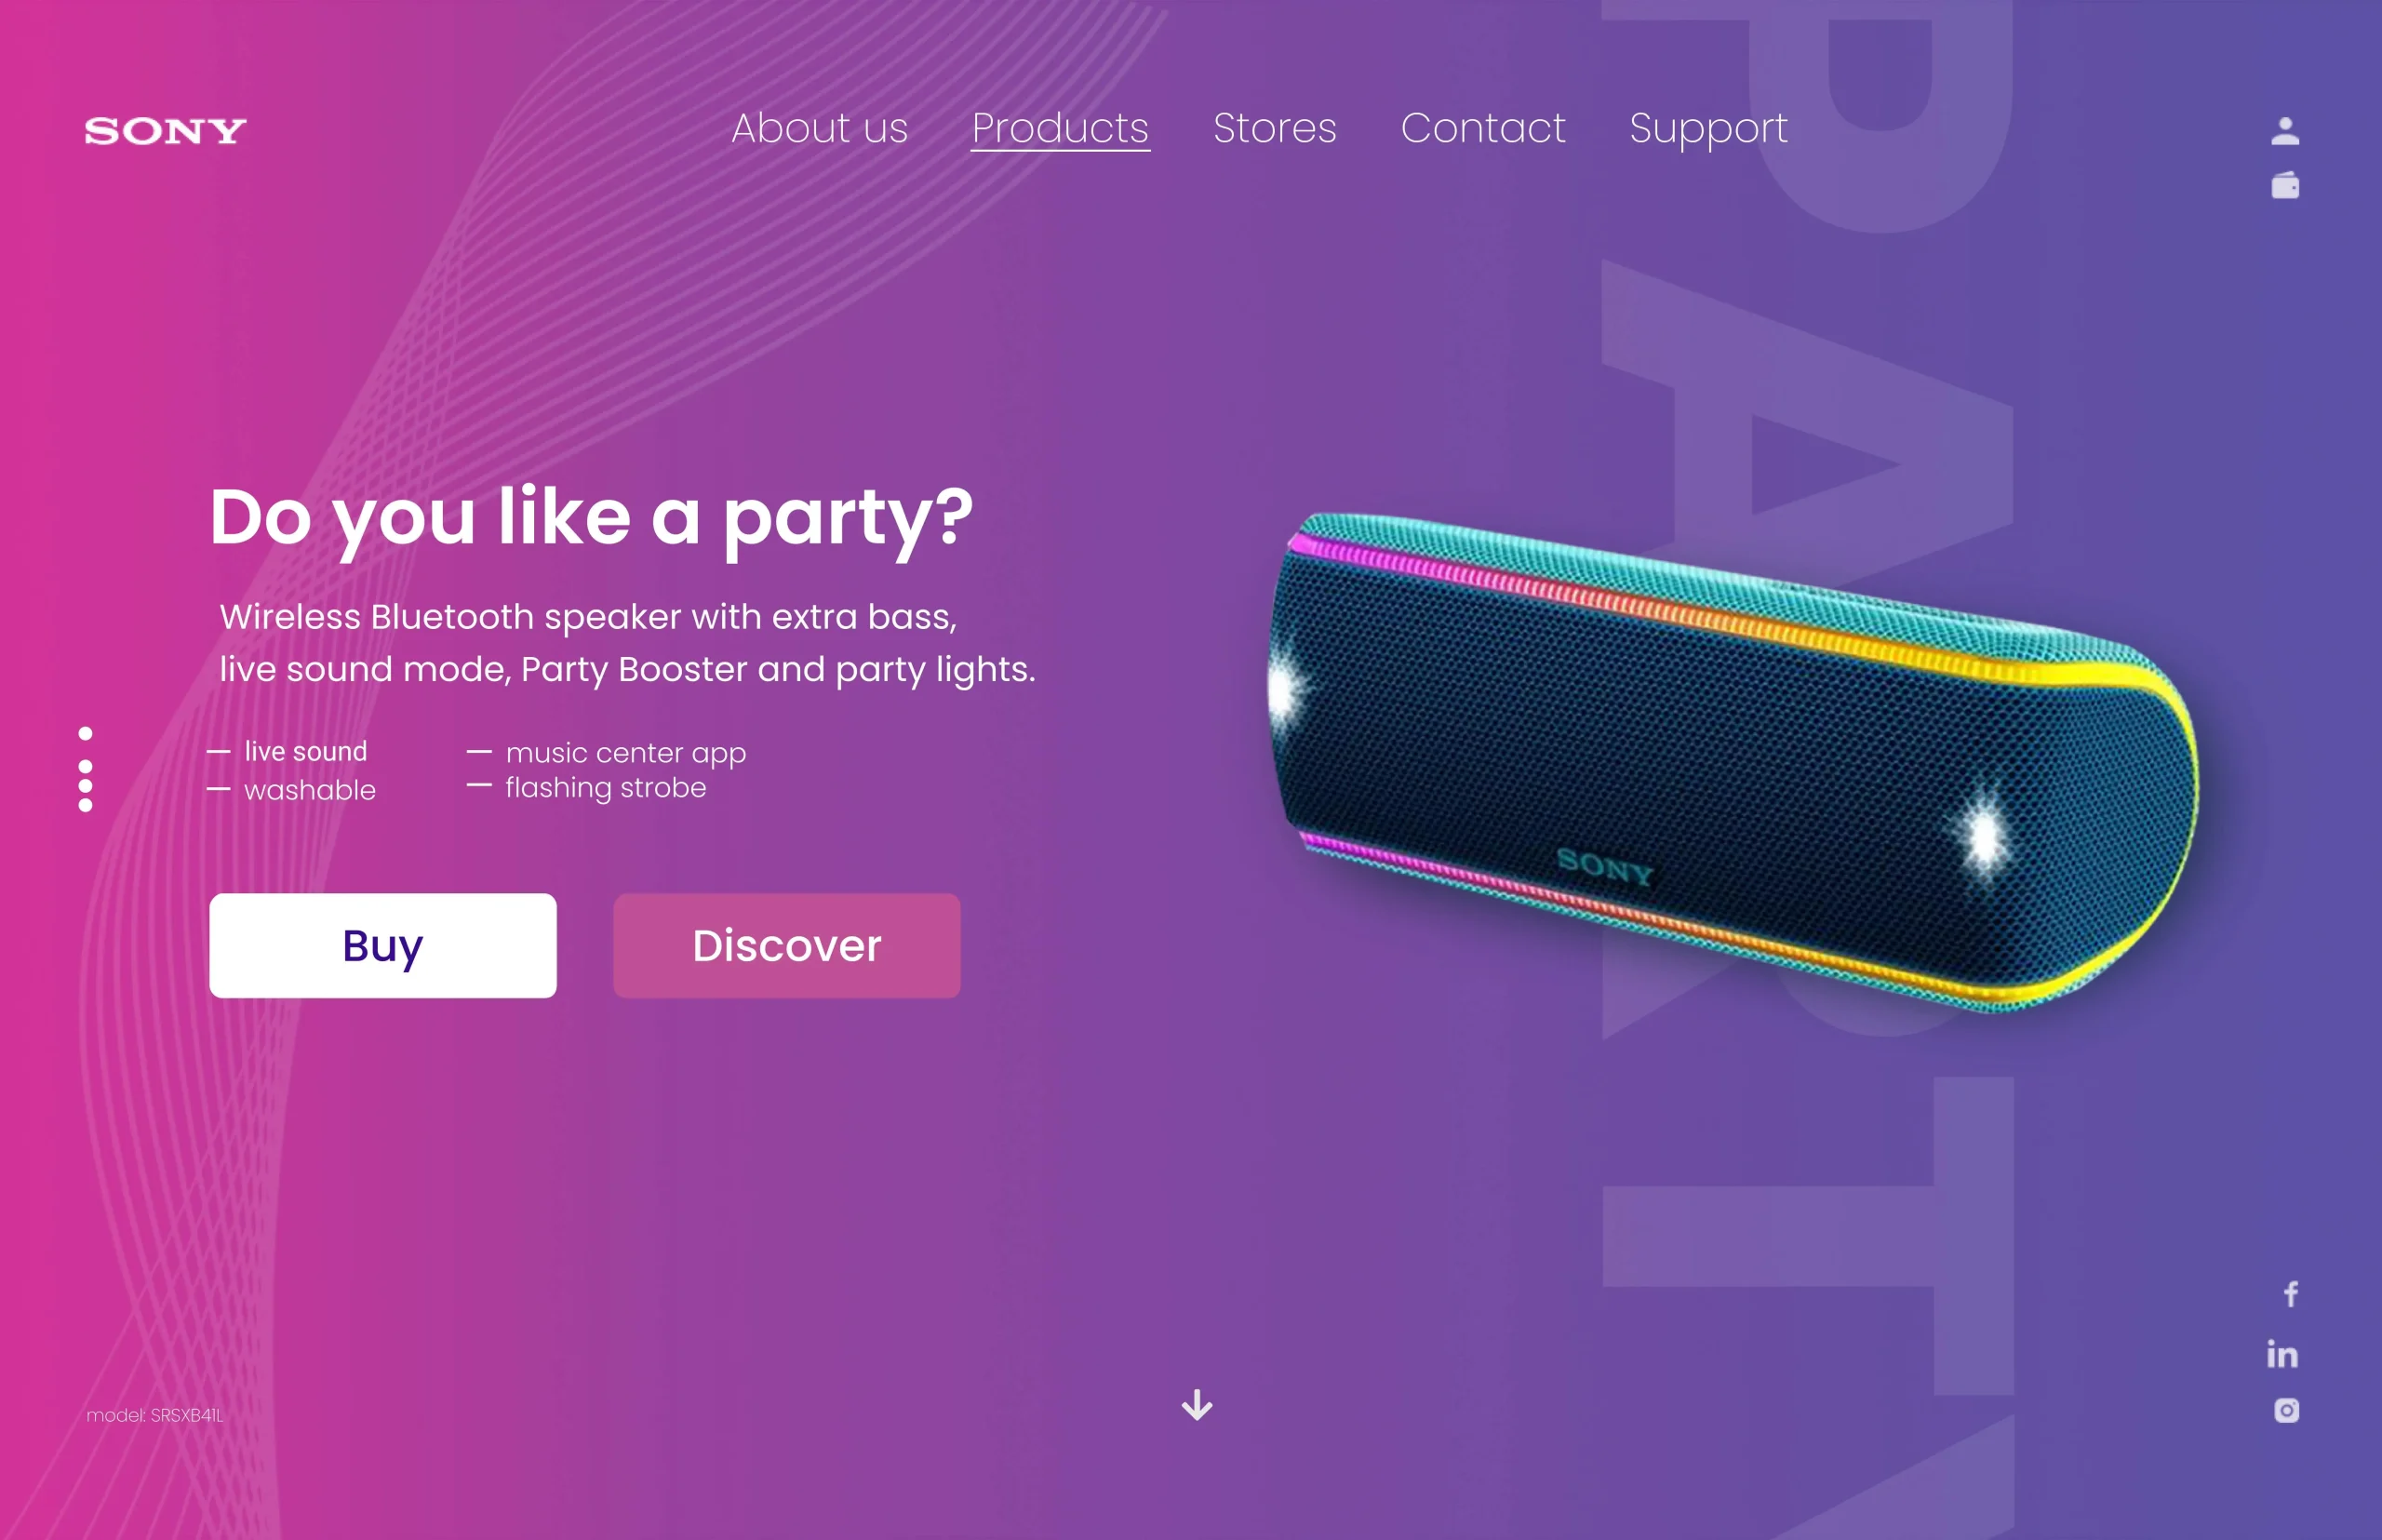Open the Products menu item
This screenshot has height=1540, width=2382.
click(1060, 128)
